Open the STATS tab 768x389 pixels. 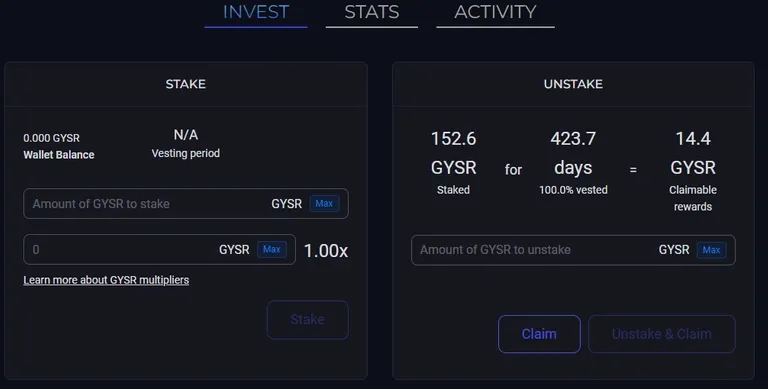click(x=372, y=12)
